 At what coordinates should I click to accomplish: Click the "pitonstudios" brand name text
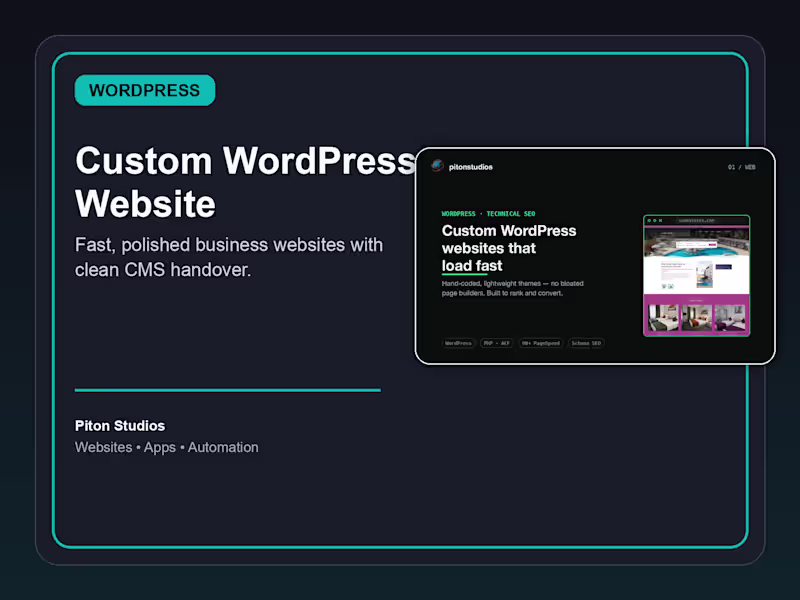tap(470, 167)
